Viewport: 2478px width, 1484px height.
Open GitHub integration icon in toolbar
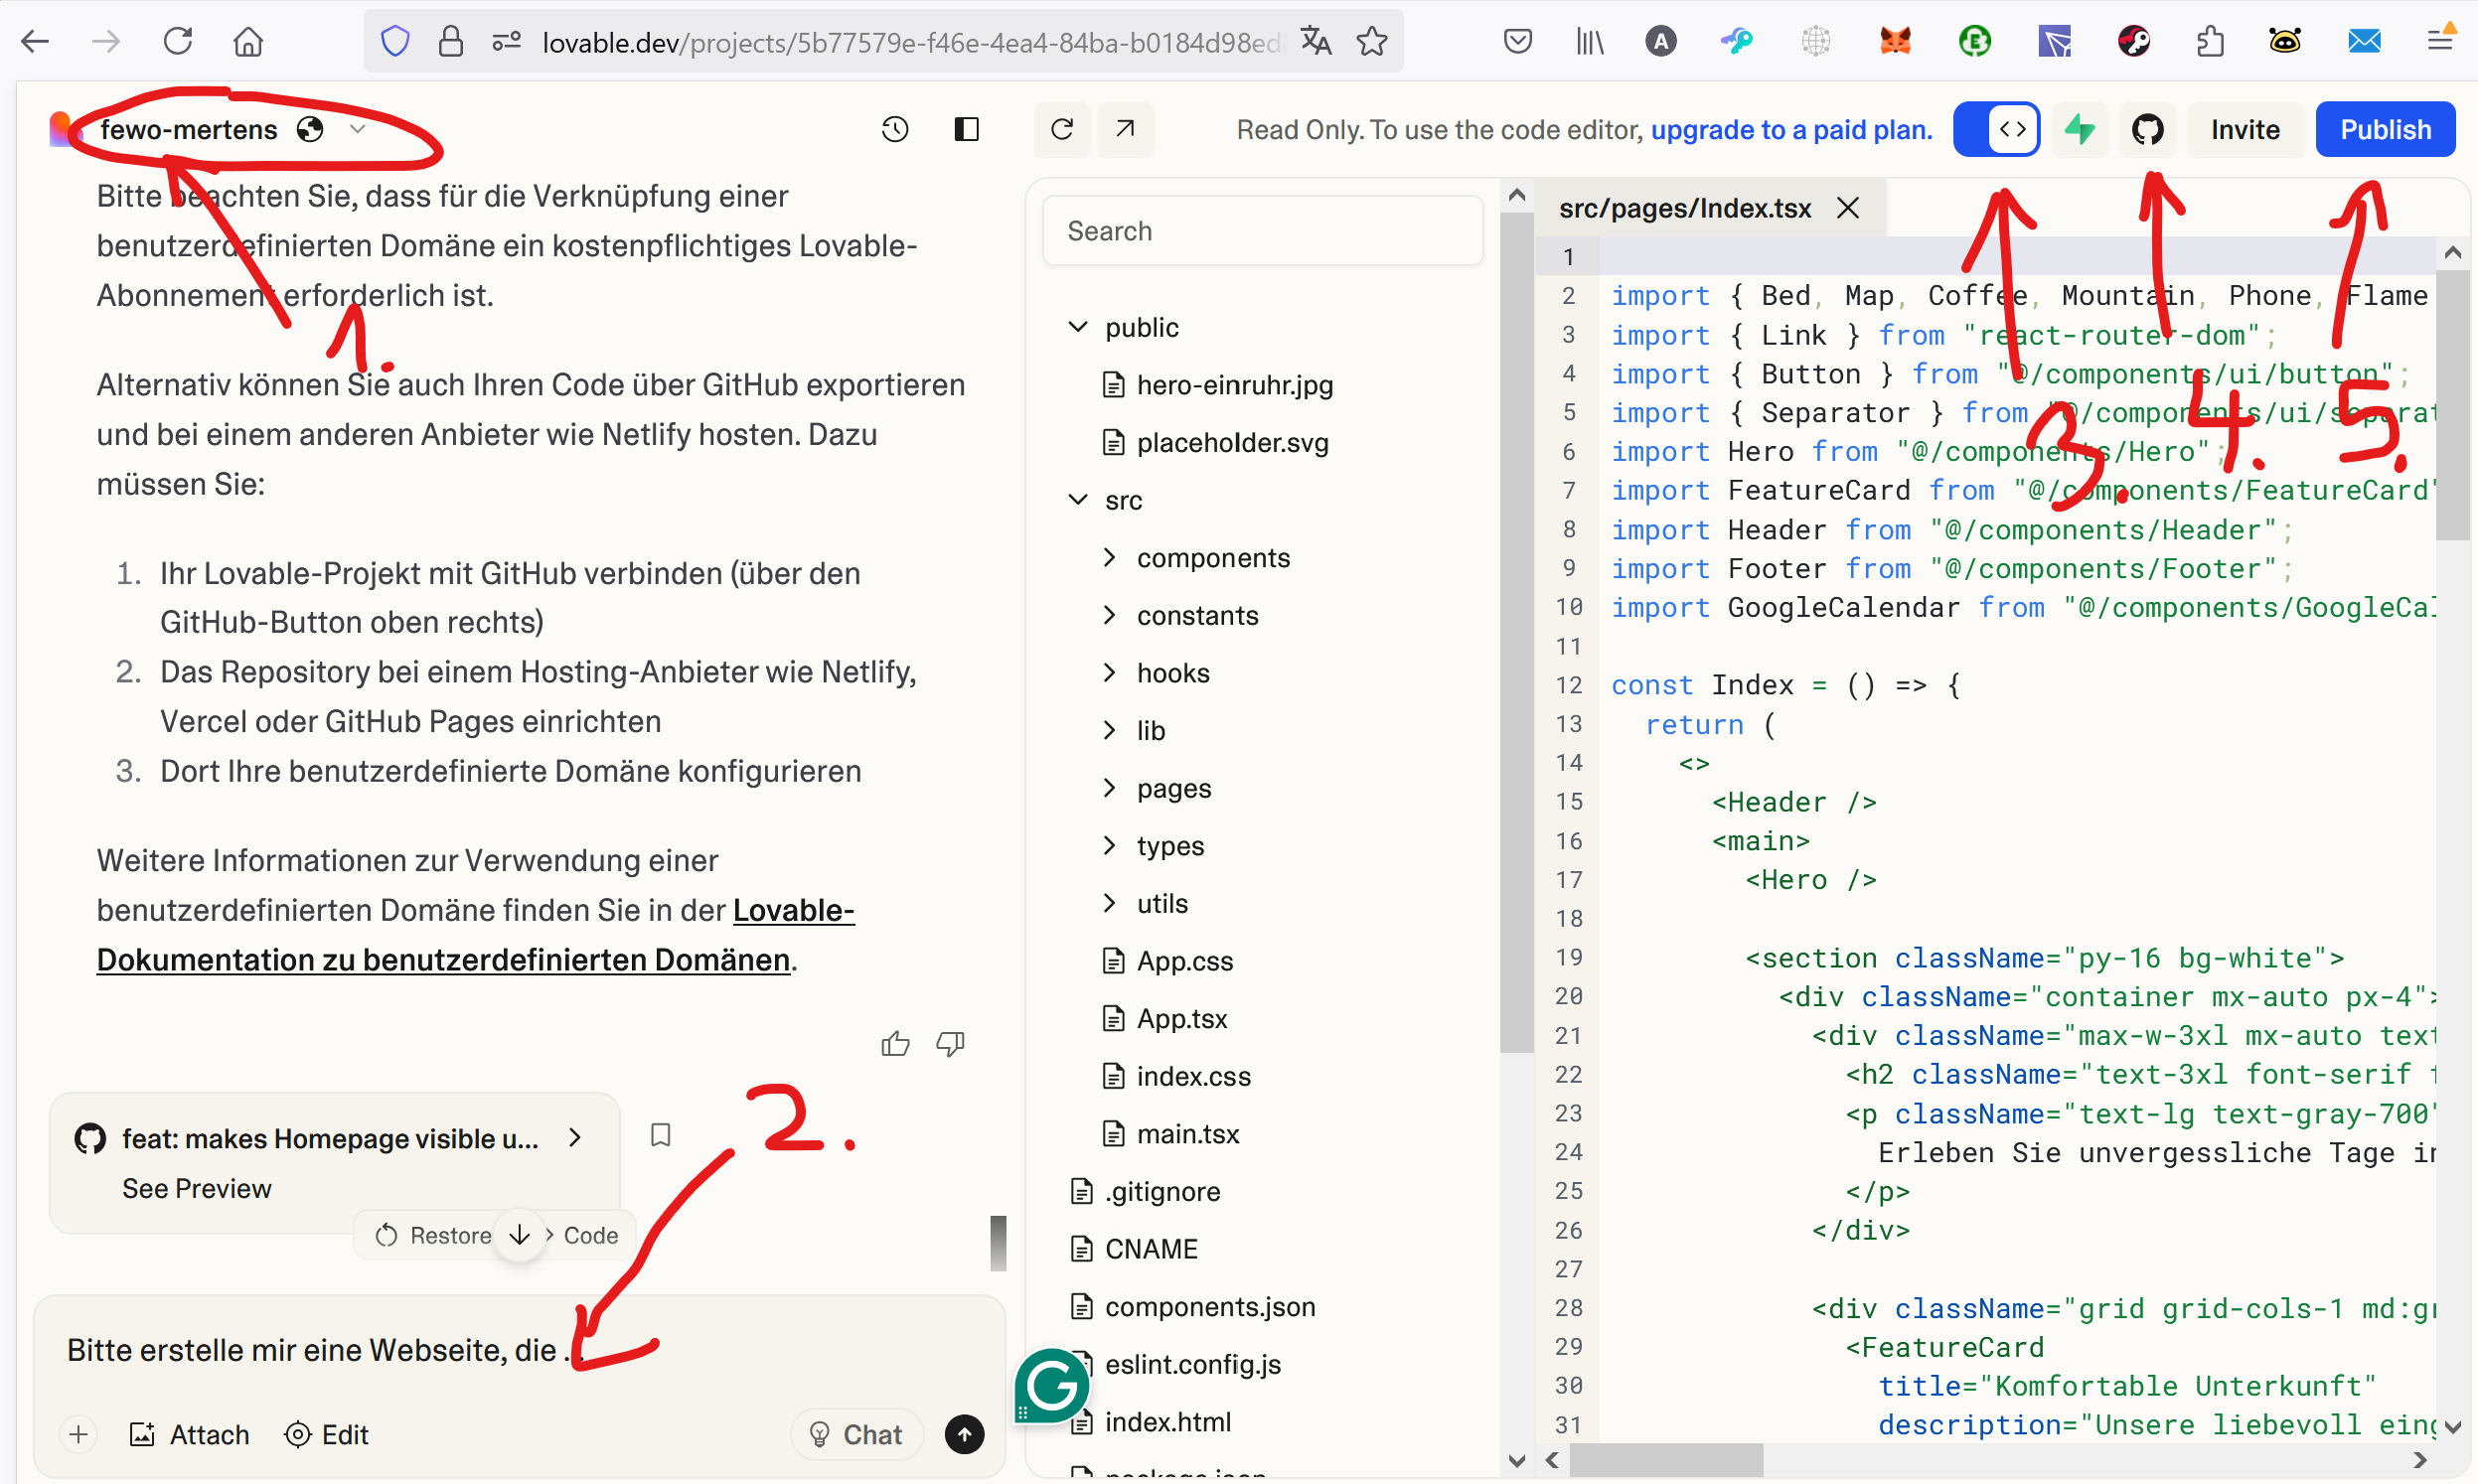(2147, 129)
